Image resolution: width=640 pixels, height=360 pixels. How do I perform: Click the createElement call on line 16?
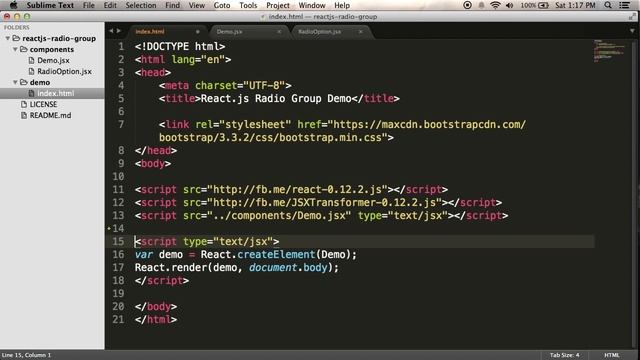coord(276,255)
